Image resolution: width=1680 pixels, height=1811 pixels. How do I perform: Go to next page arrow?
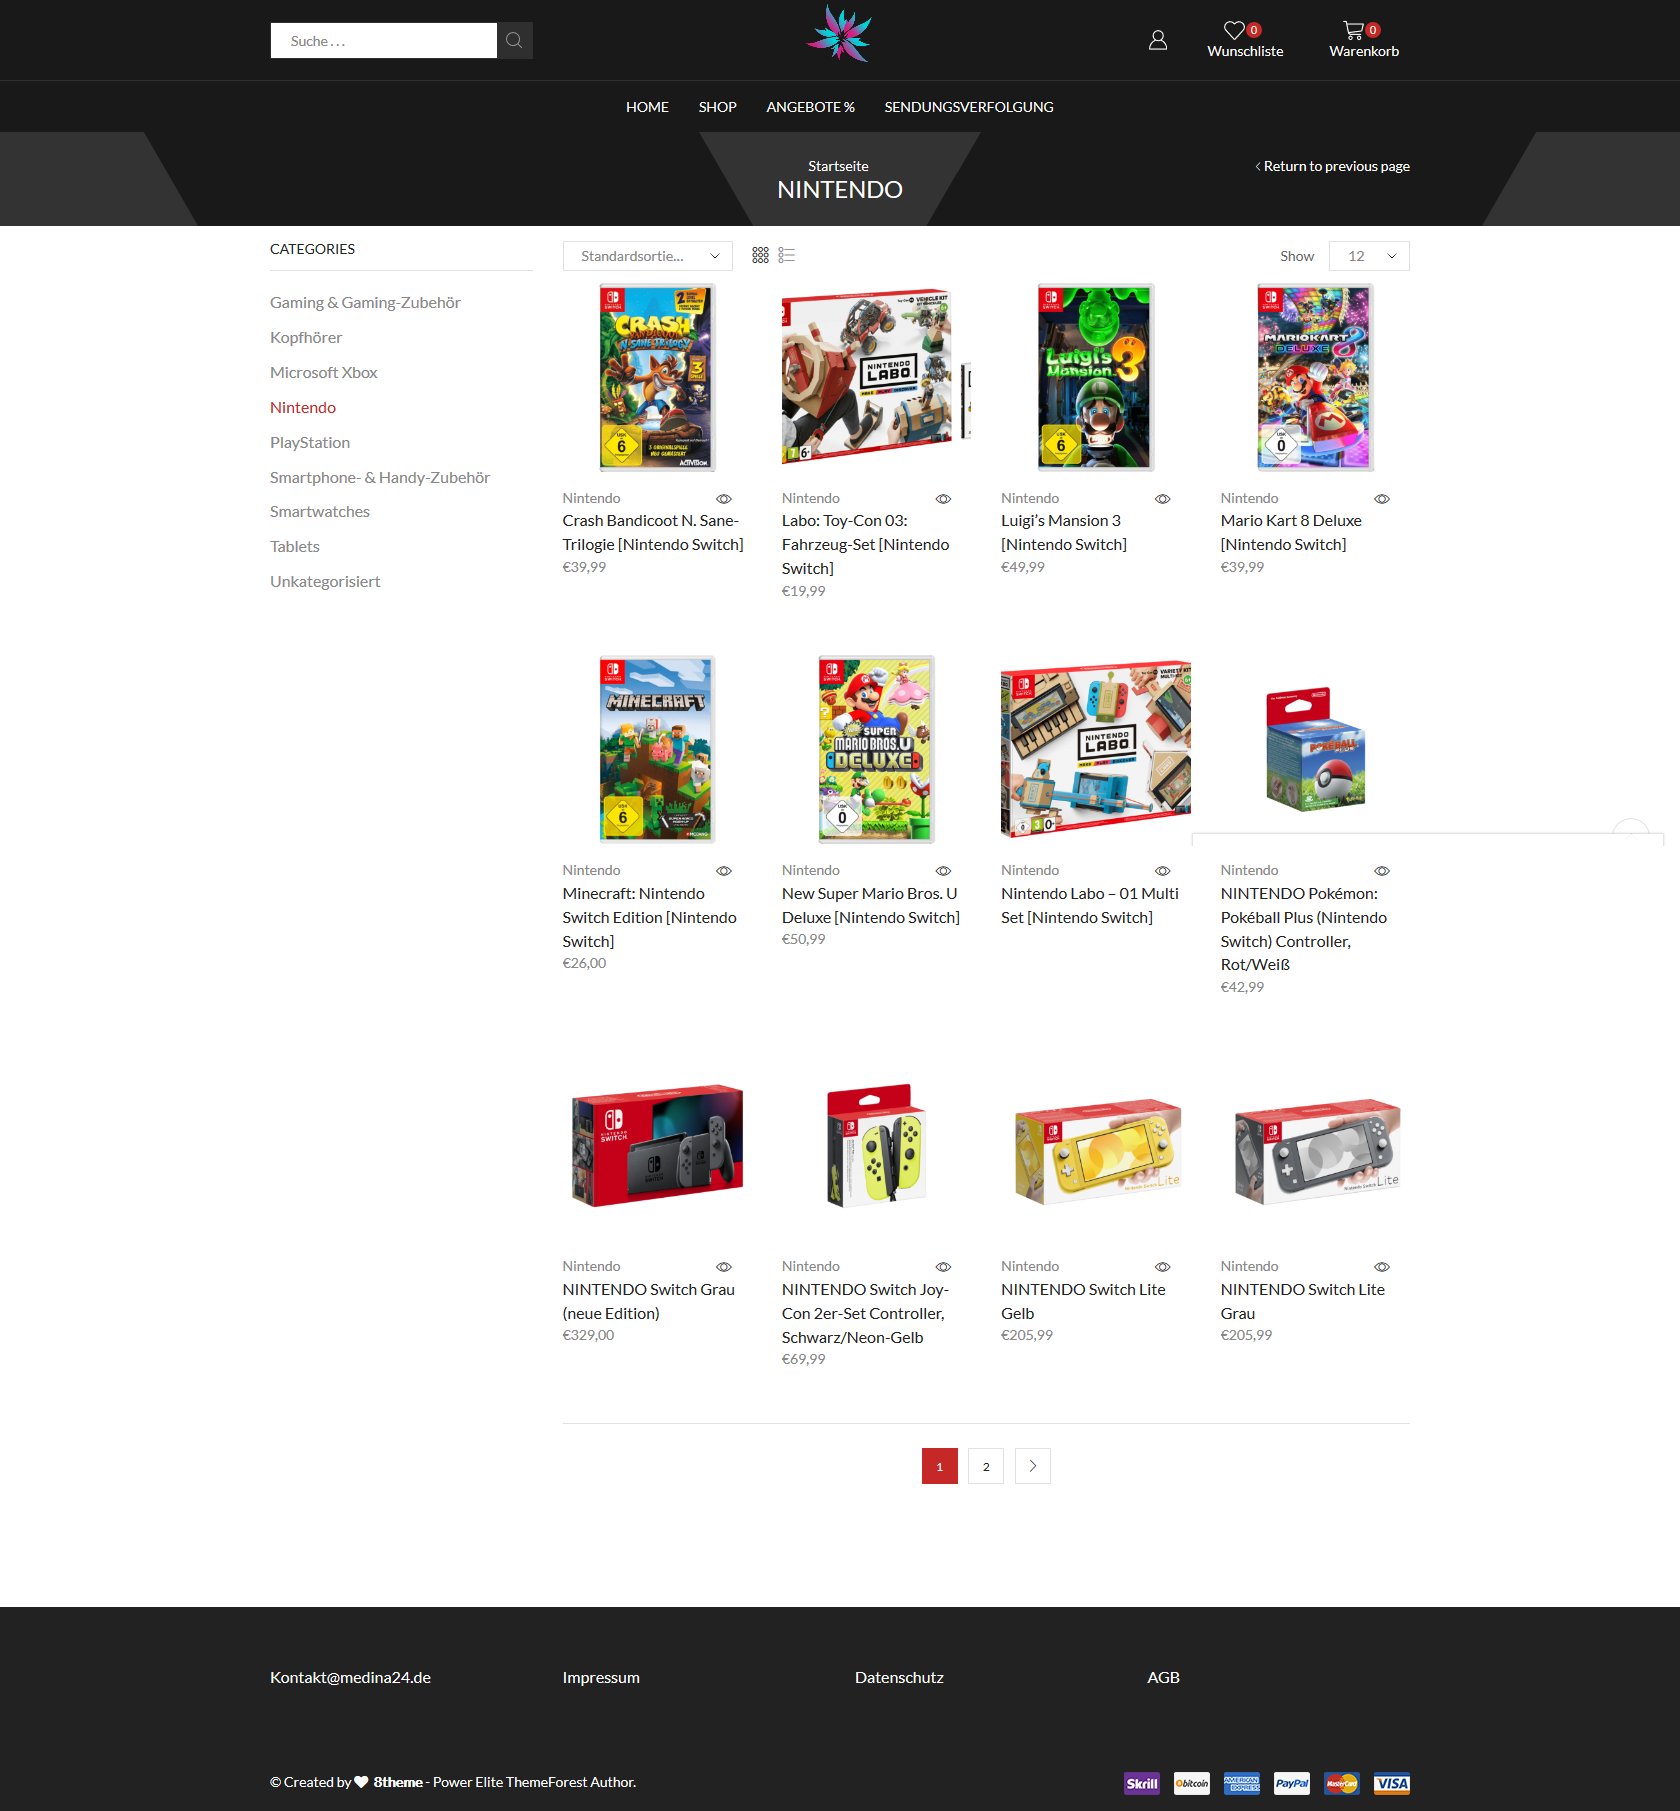[1033, 1466]
